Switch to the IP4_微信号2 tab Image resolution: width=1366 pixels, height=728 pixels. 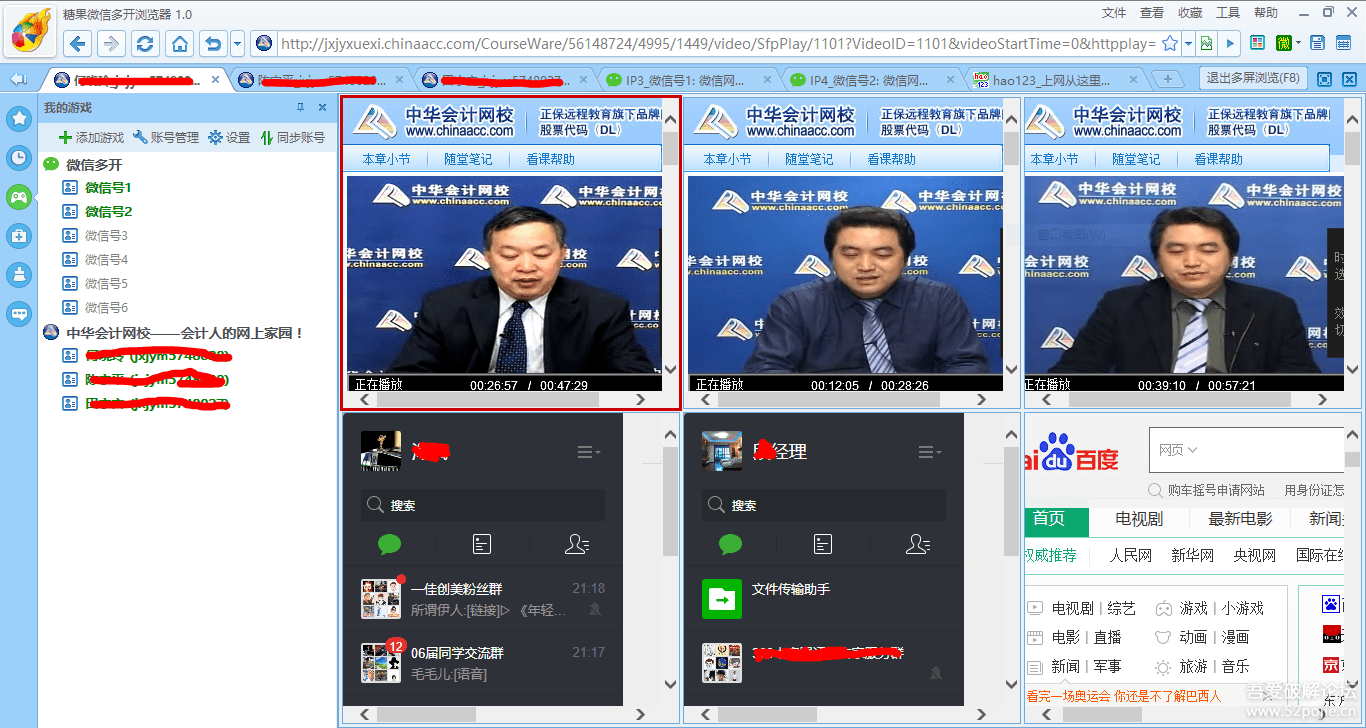(870, 79)
